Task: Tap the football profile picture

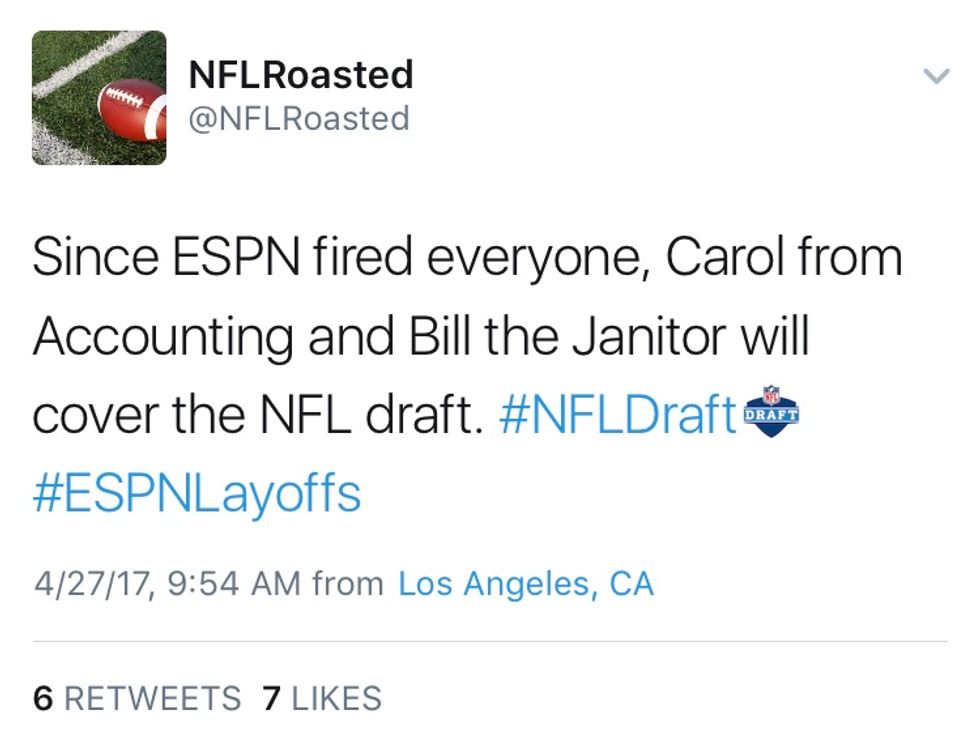Action: coord(99,97)
